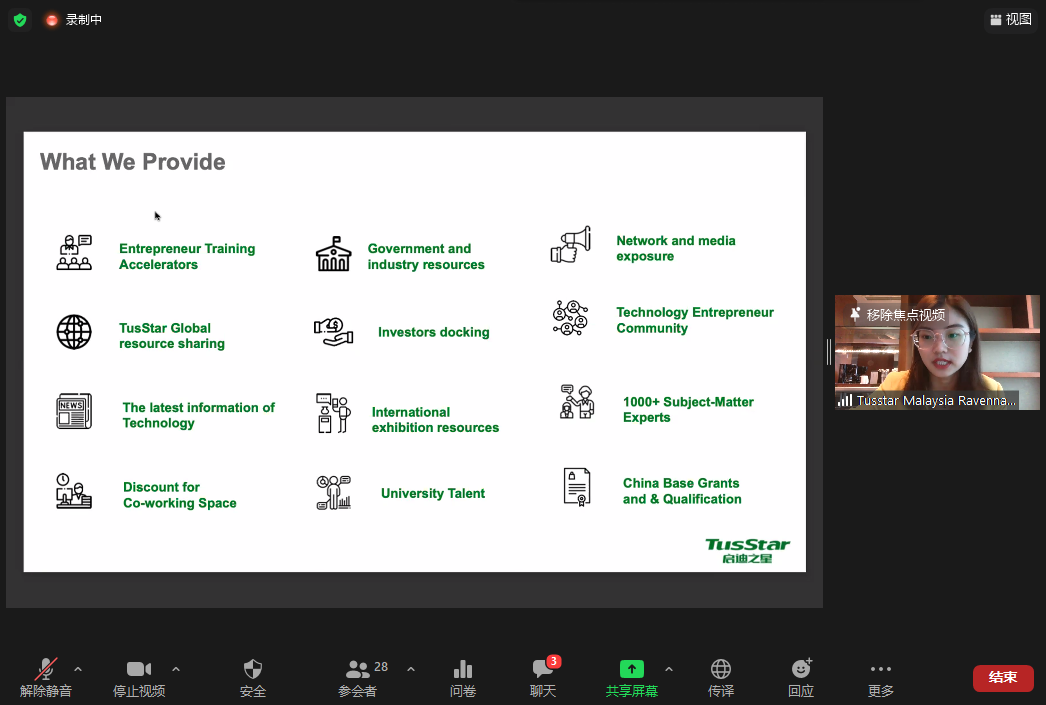Expand the share screen options arrow
This screenshot has height=705, width=1046.
point(669,669)
